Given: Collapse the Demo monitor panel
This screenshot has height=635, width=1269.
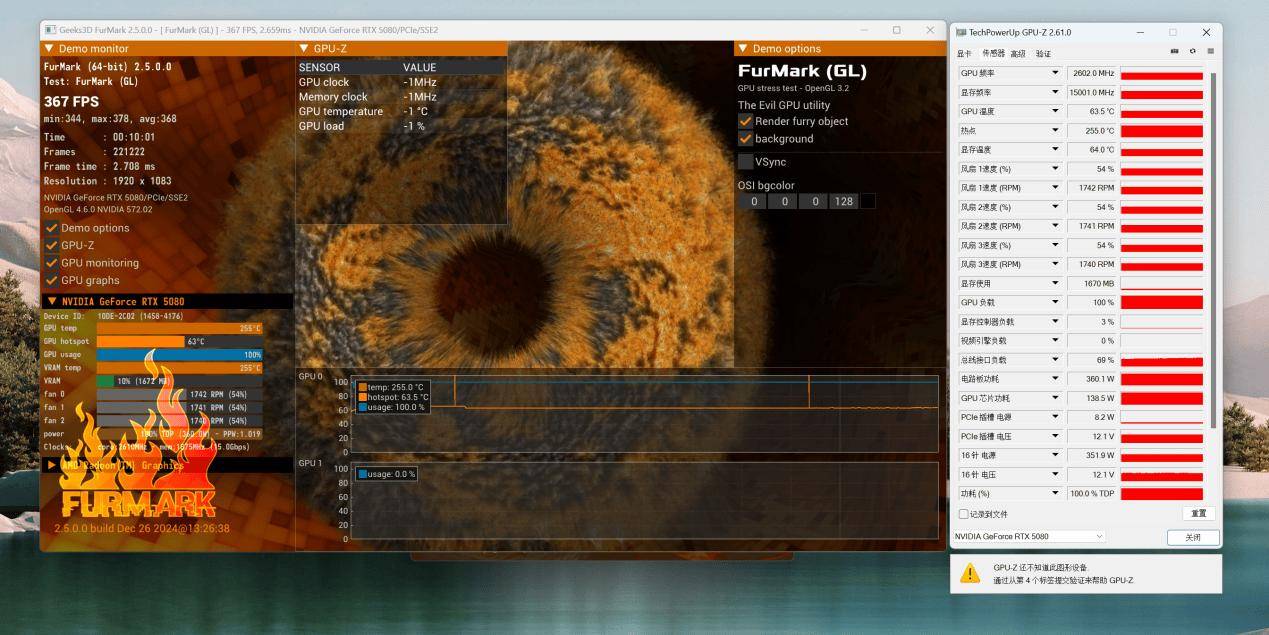Looking at the screenshot, I should tap(50, 48).
